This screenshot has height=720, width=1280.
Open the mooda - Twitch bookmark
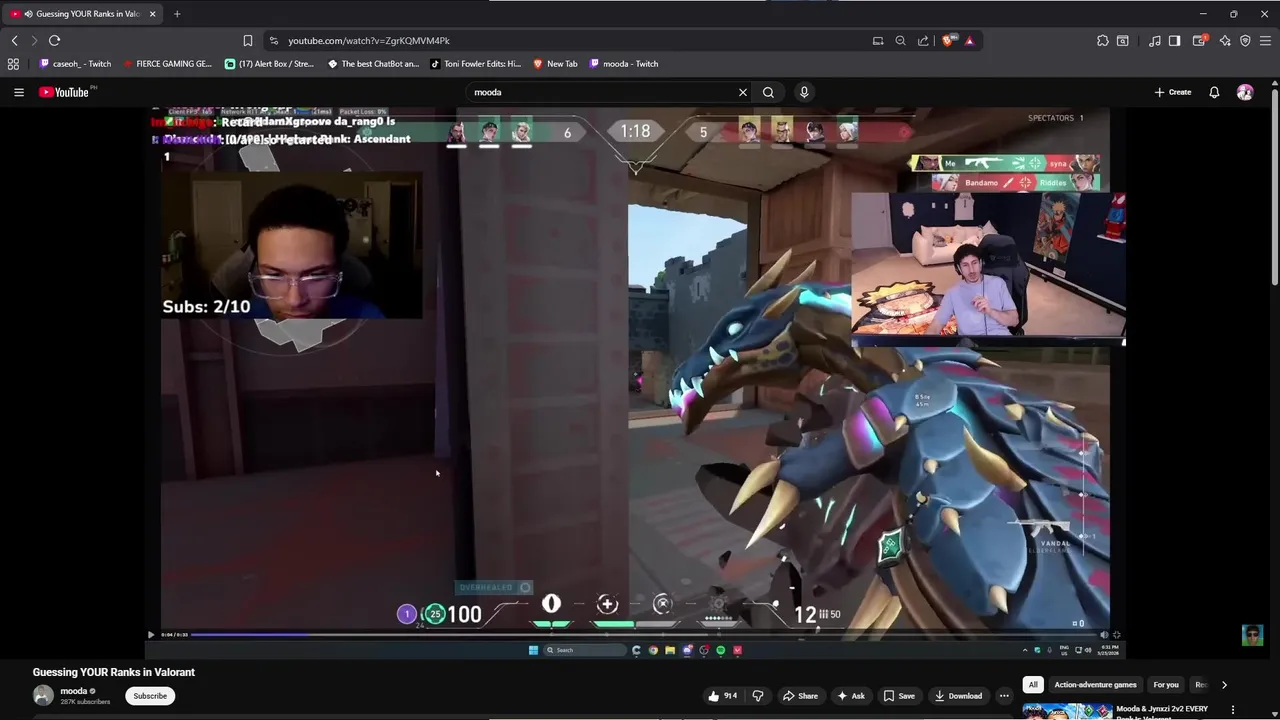point(624,64)
